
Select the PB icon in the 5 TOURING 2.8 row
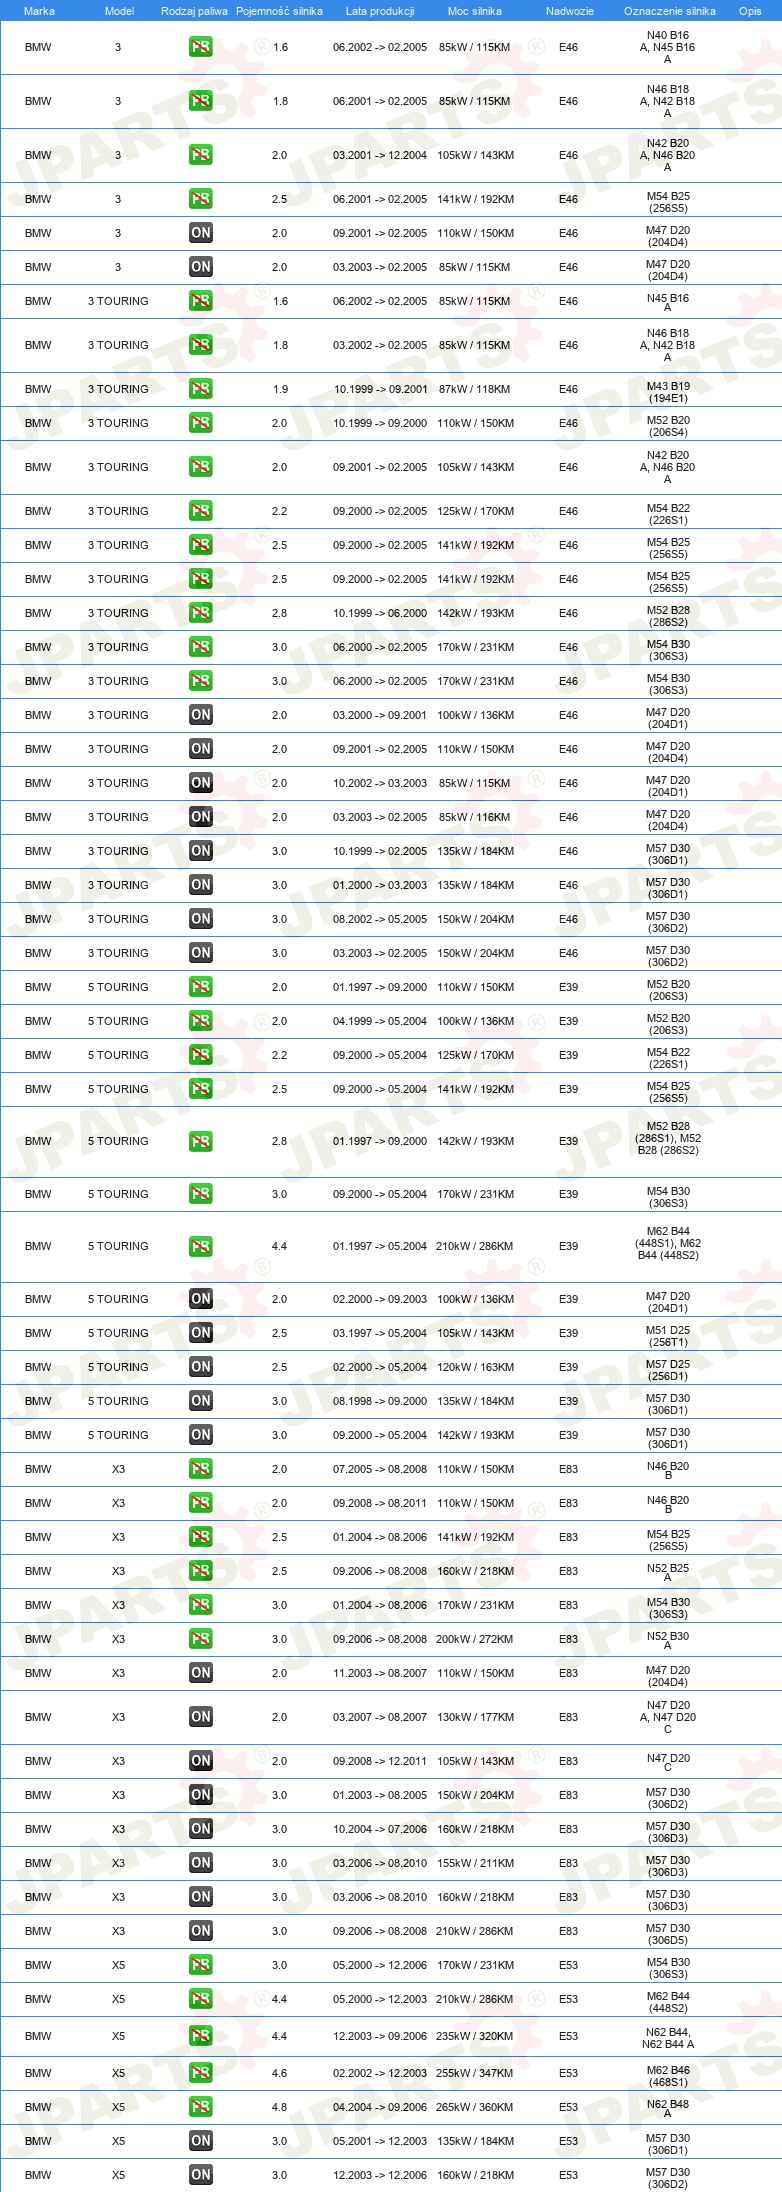coord(200,1141)
